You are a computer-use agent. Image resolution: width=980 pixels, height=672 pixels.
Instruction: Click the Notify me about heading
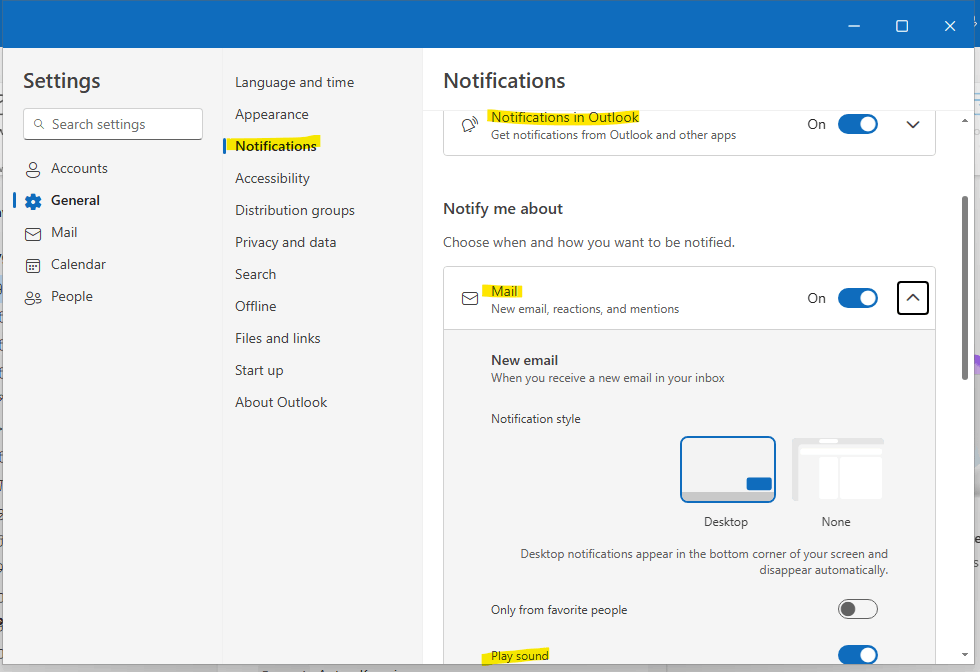tap(502, 209)
